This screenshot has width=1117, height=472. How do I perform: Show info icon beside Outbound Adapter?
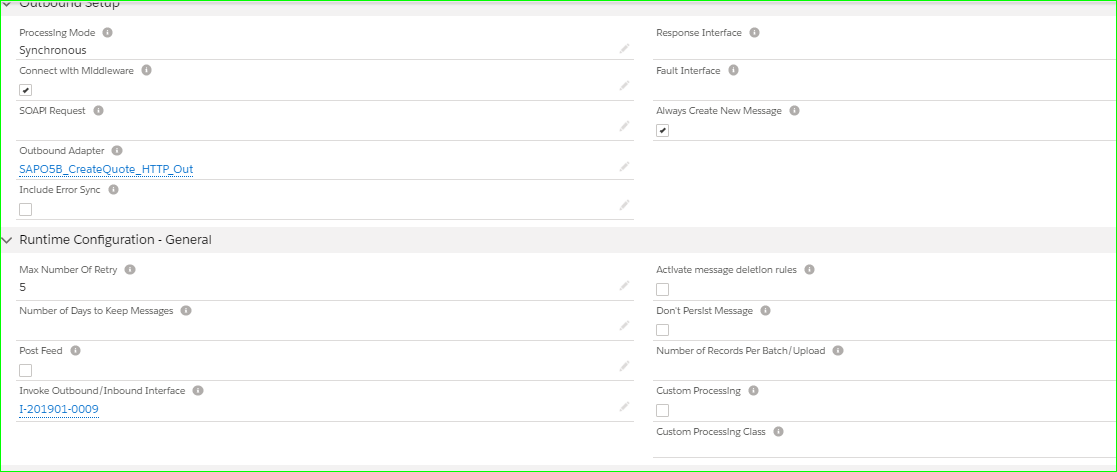[118, 151]
